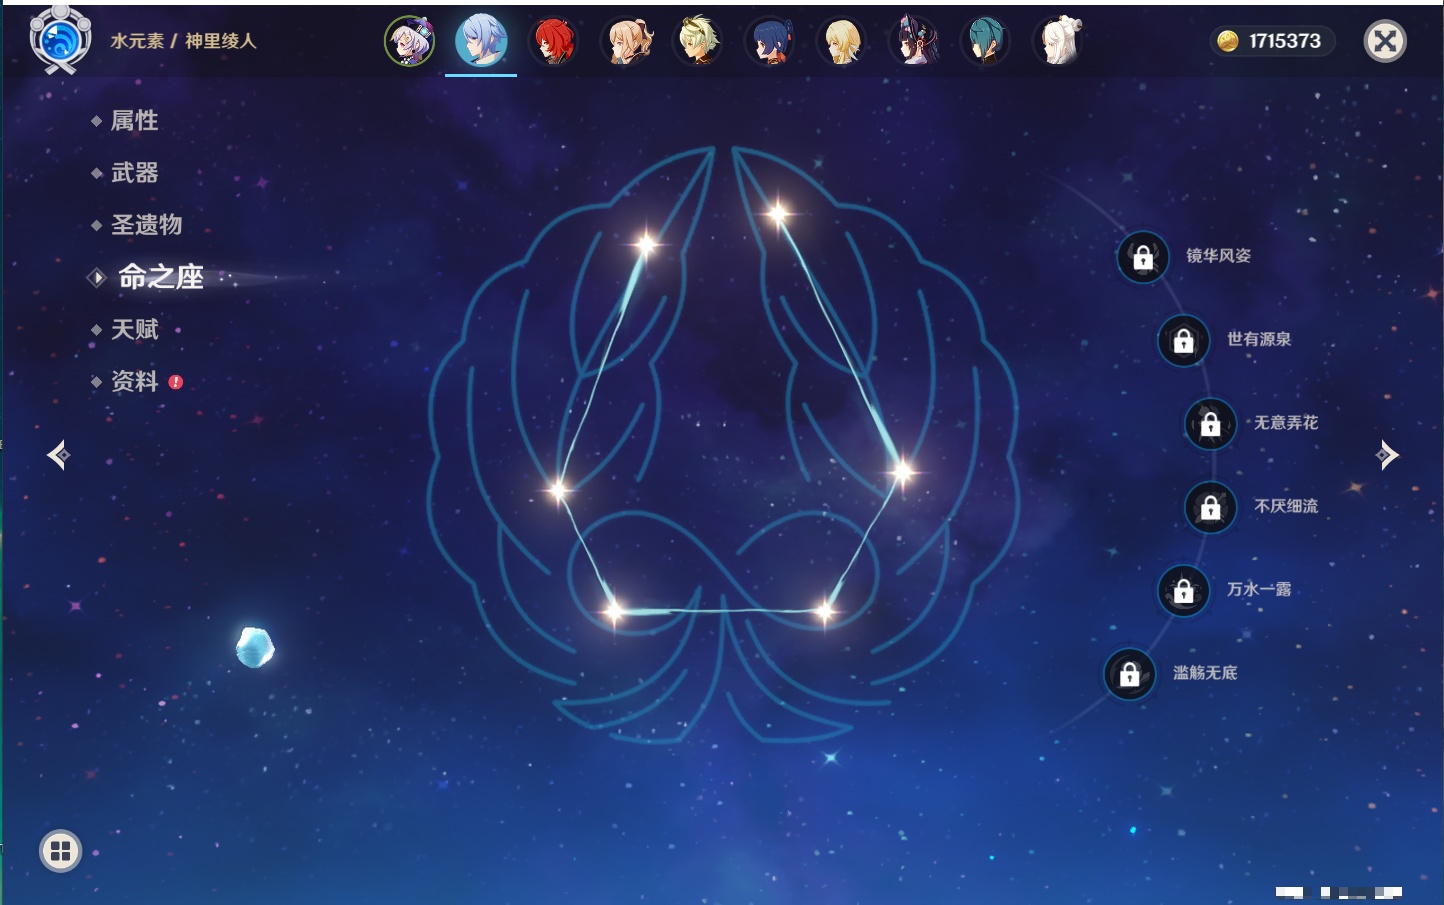The image size is (1444, 905).
Task: Select the 滥觞无底 constellation label
Action: (x=1205, y=673)
